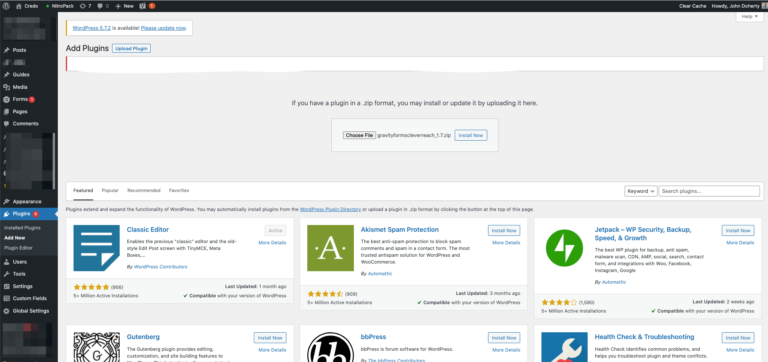768x362 pixels.
Task: Install Health Check & Troubleshooting plugin
Action: pyautogui.click(x=738, y=338)
